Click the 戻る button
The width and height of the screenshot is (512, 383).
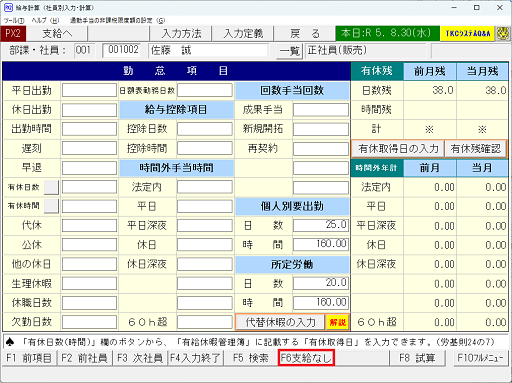[305, 34]
